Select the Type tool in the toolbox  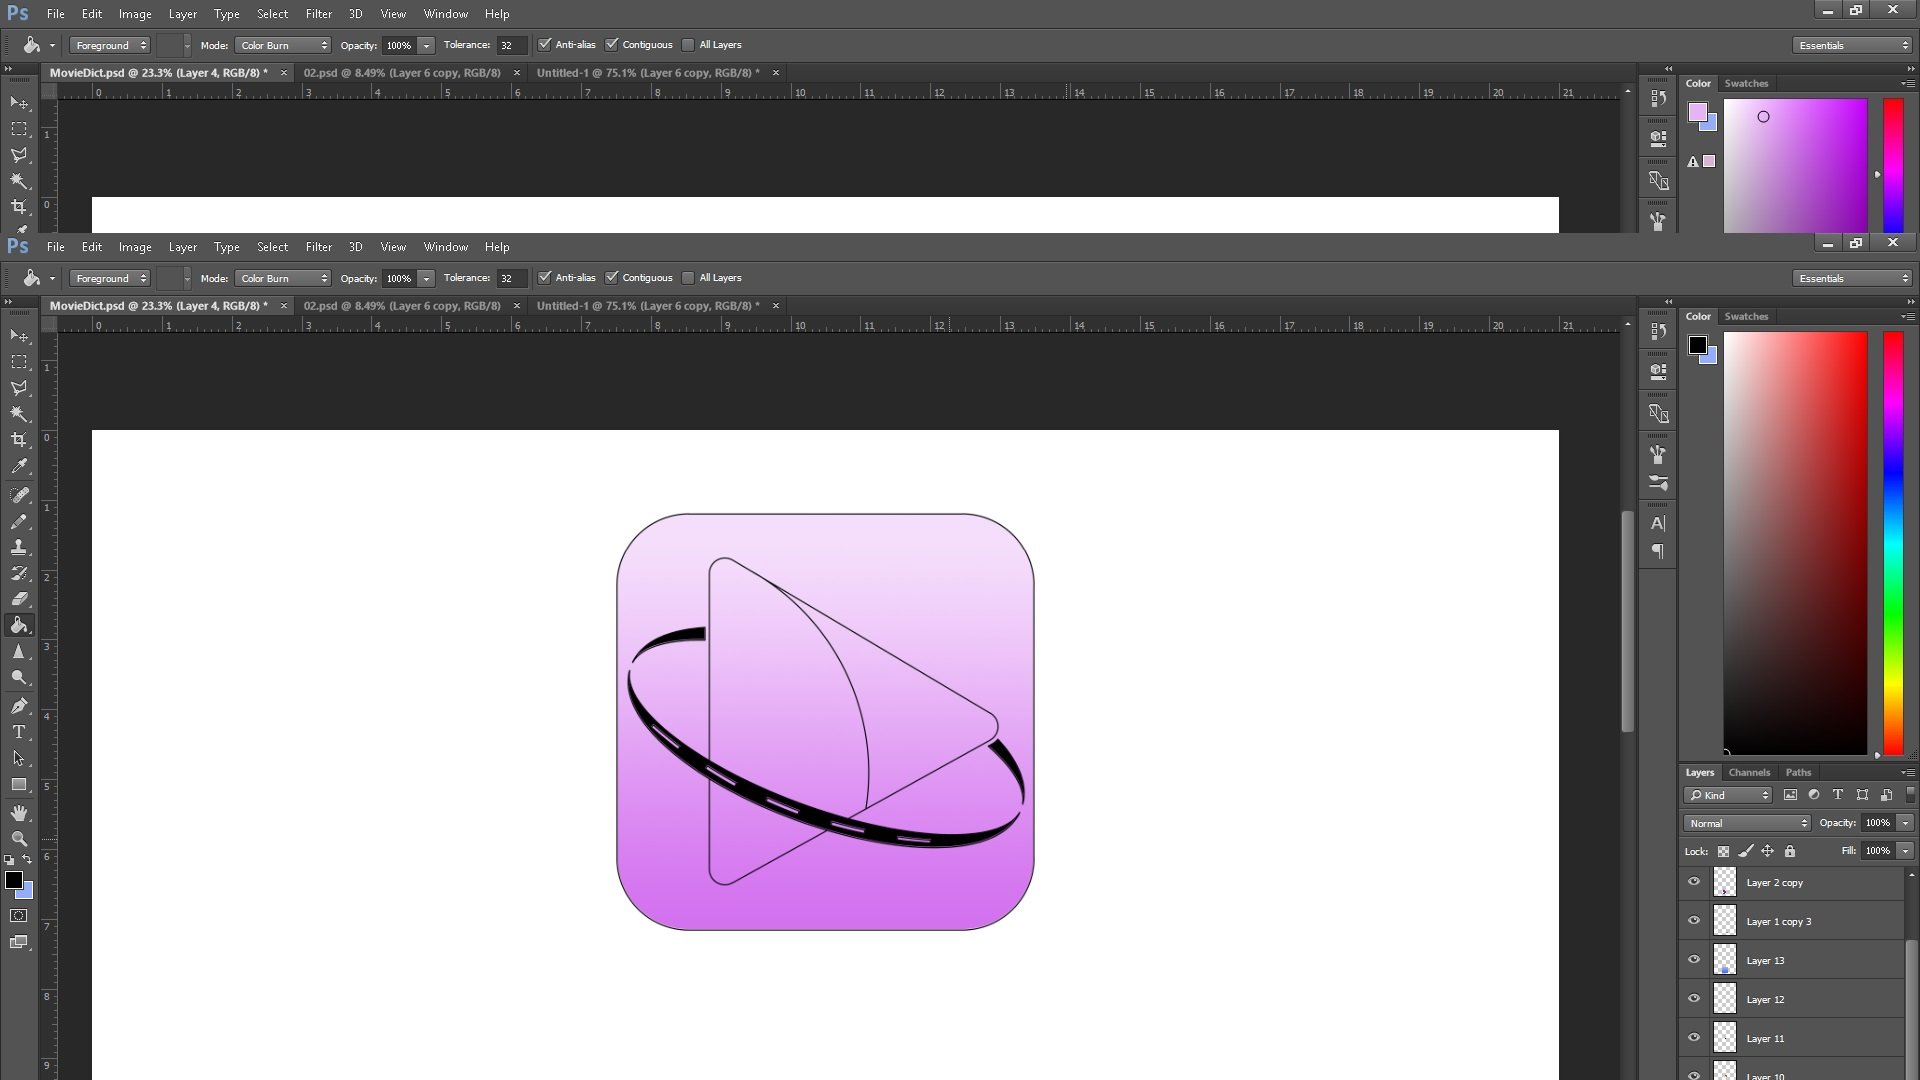coord(19,732)
